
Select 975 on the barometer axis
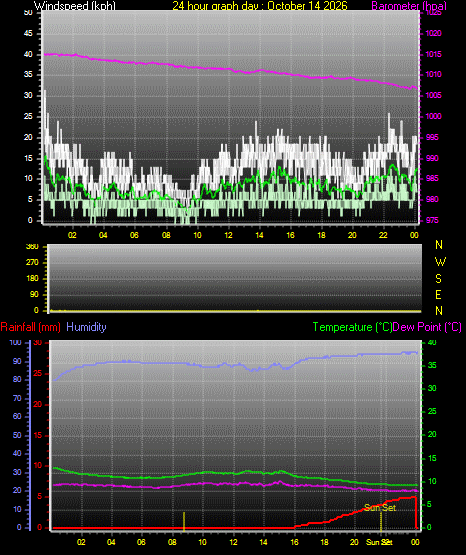pos(432,221)
